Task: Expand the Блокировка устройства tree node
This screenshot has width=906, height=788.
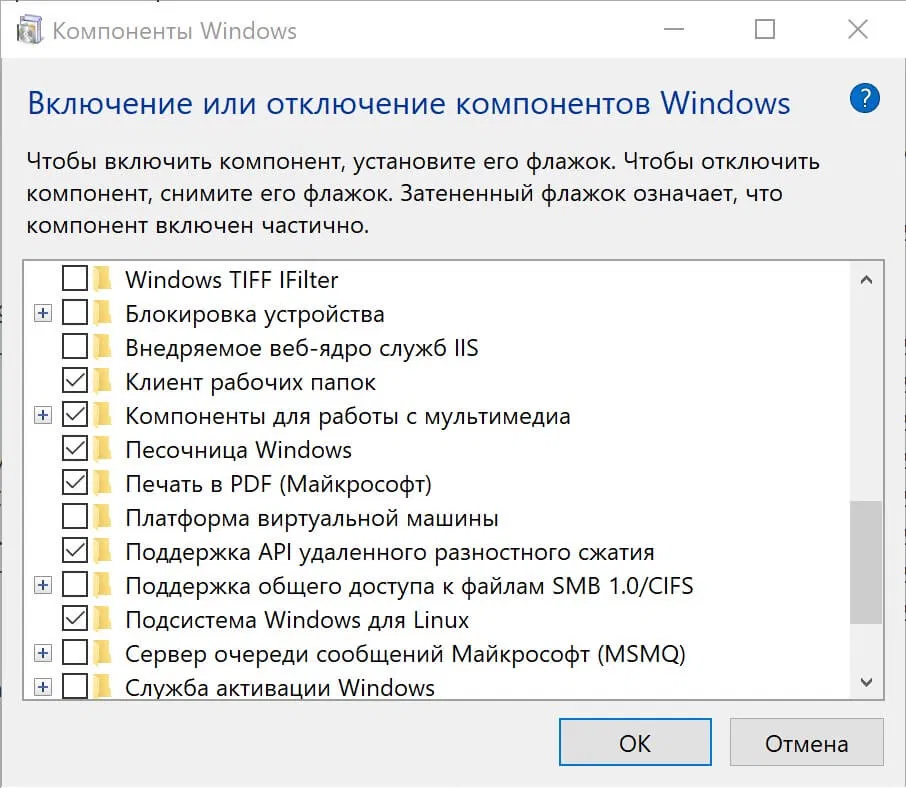Action: tap(42, 313)
